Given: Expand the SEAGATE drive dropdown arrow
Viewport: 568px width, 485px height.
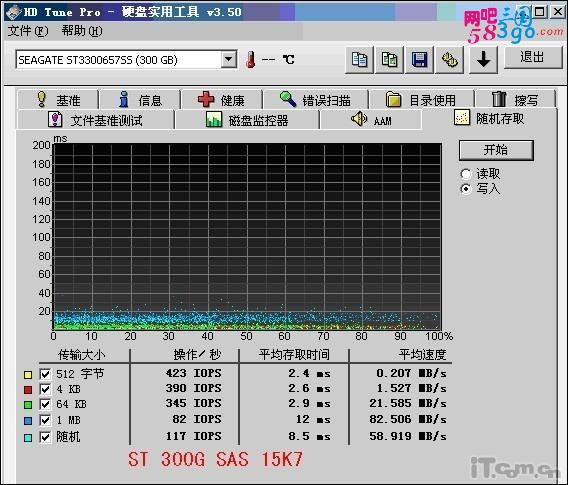Looking at the screenshot, I should point(229,59).
